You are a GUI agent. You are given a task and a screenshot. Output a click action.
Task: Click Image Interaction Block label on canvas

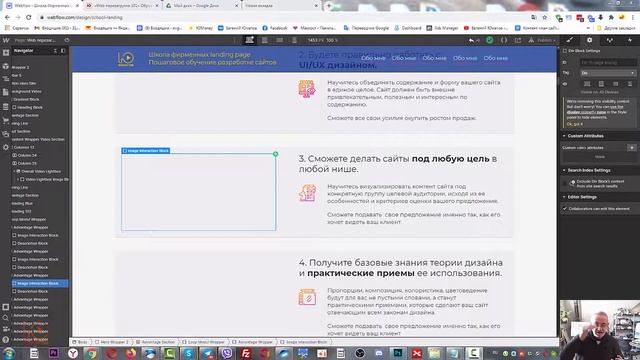[x=146, y=151]
